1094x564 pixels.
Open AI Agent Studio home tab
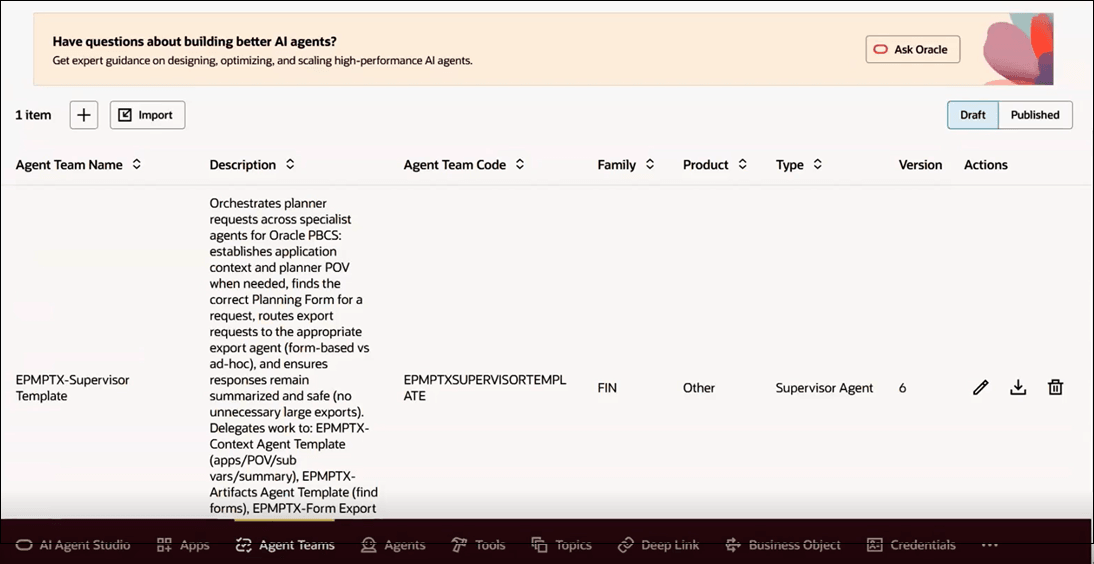point(72,545)
